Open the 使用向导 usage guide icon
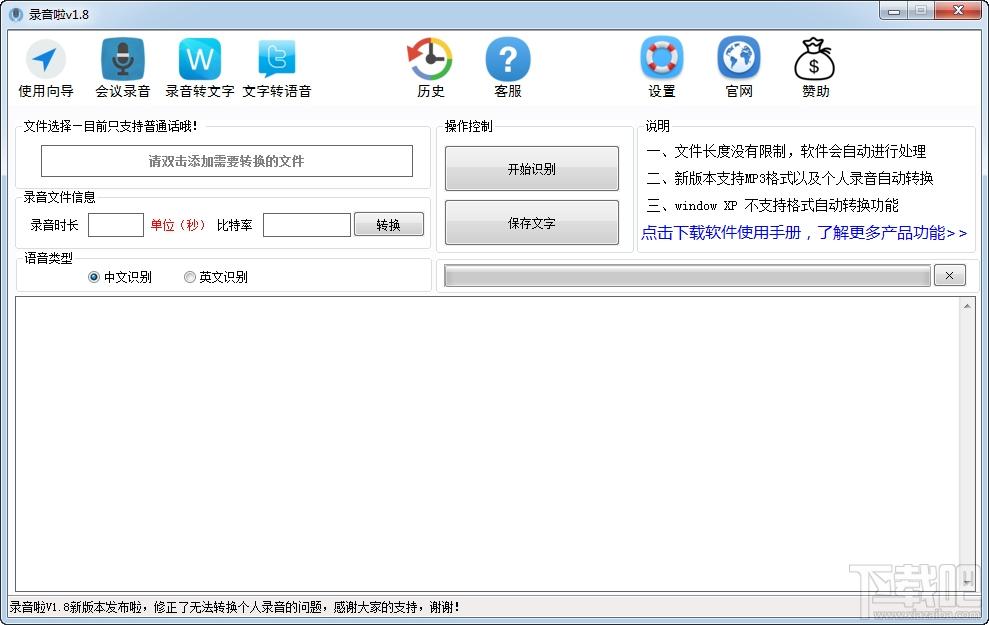The height and width of the screenshot is (625, 989). coord(46,61)
